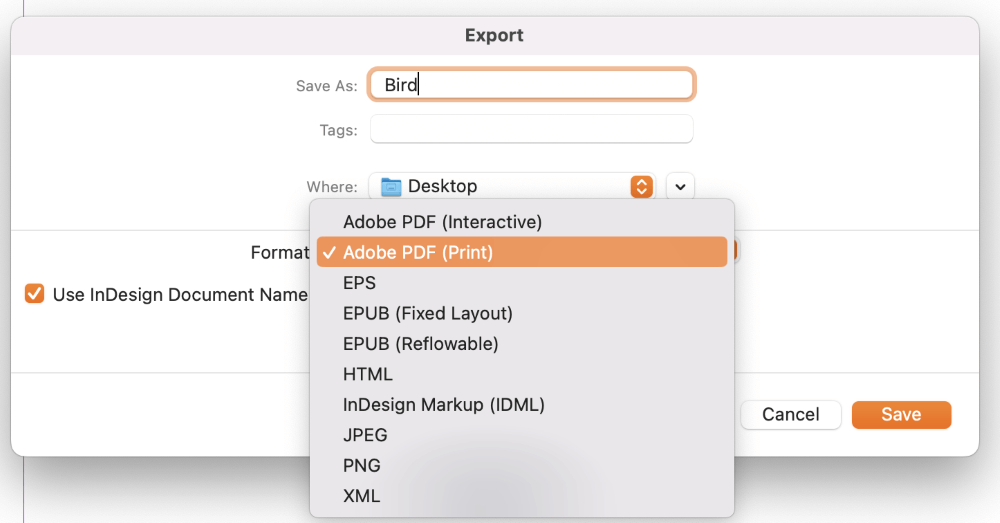Cancel the export dialog
The height and width of the screenshot is (523, 1000).
pos(791,415)
